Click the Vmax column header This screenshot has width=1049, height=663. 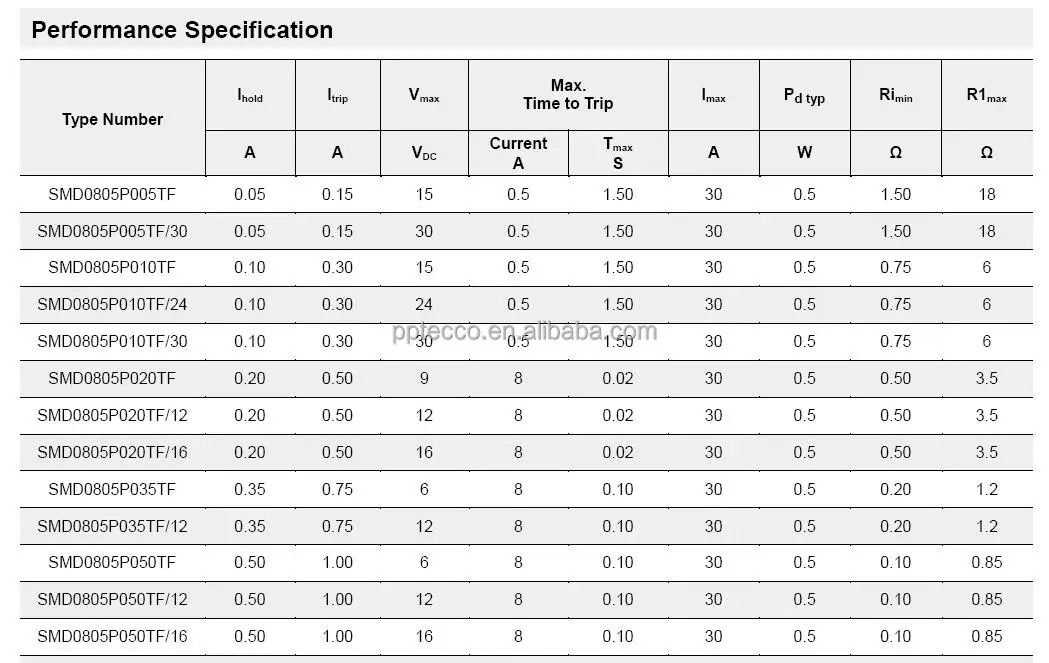(x=424, y=96)
